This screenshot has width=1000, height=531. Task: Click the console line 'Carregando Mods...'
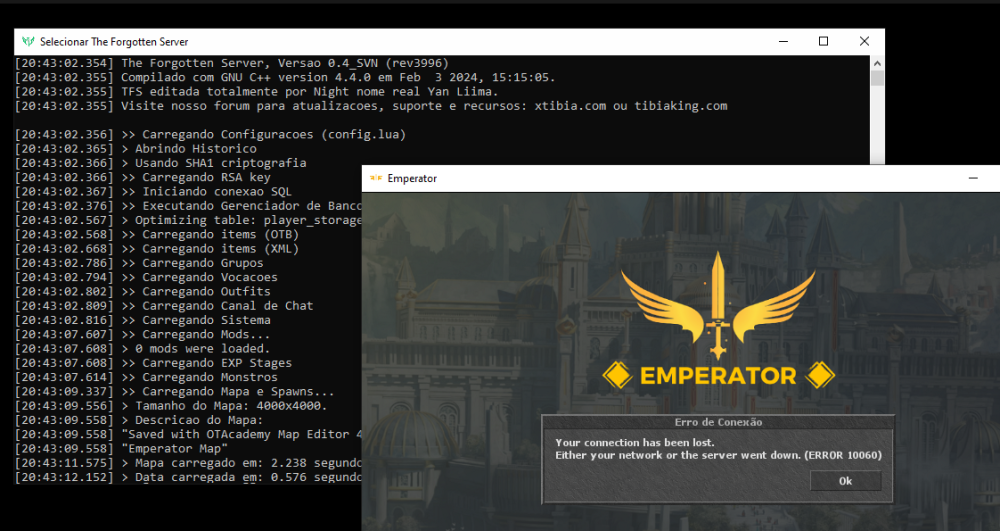coord(143,334)
